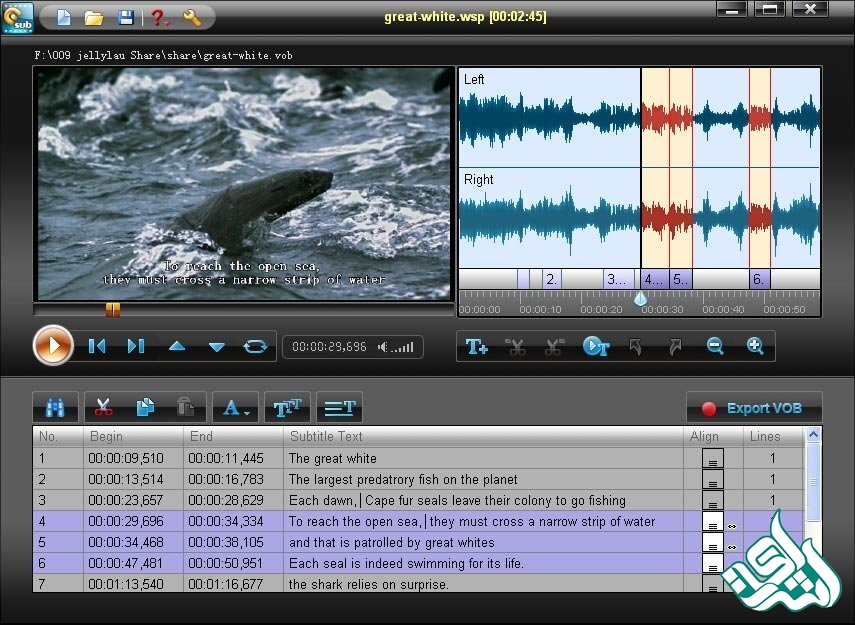Click the video seek bar handle
The width and height of the screenshot is (855, 625).
(x=113, y=310)
